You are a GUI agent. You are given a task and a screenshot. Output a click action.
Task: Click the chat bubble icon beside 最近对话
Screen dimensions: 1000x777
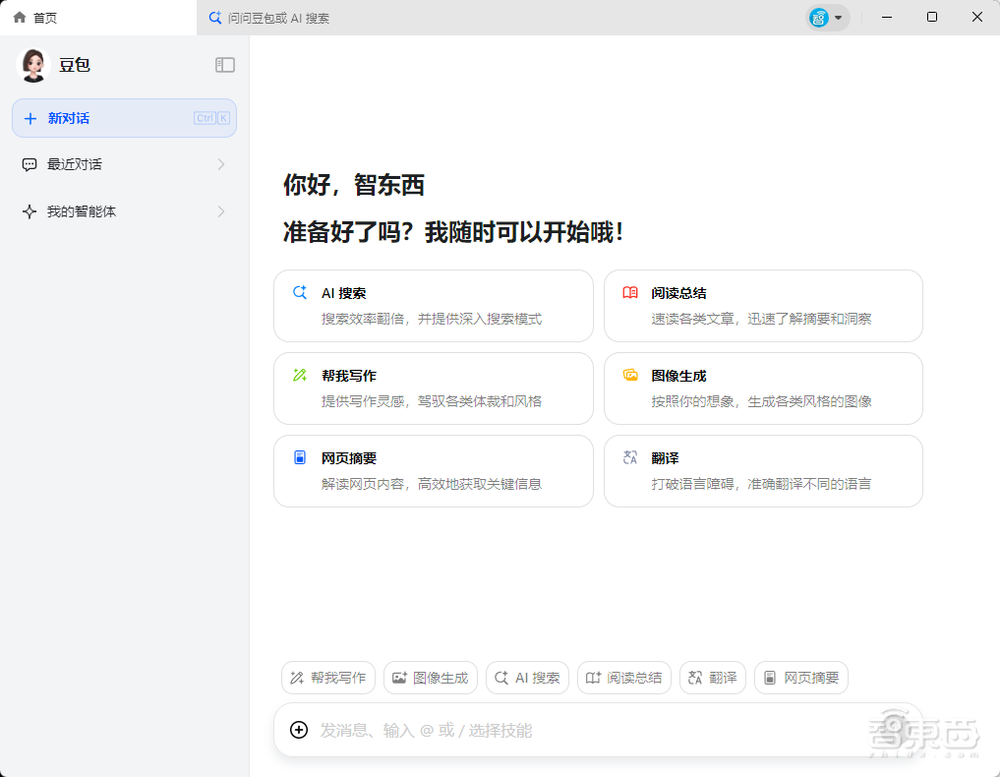coord(29,164)
